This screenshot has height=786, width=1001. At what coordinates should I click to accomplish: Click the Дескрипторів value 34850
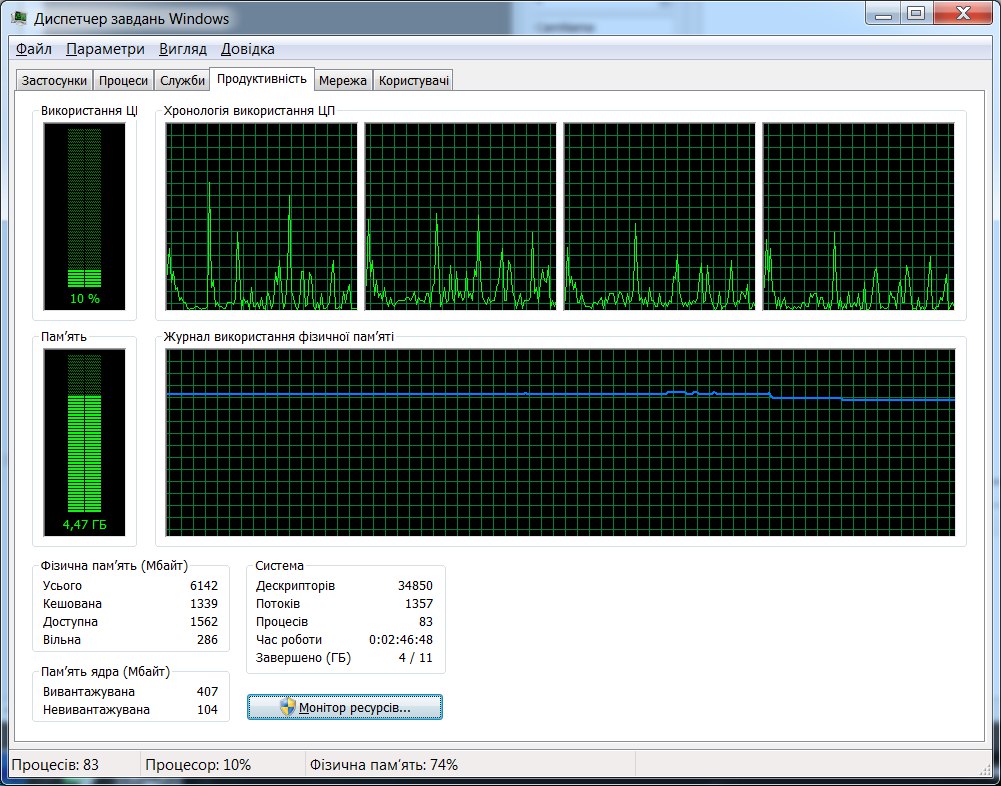415,586
